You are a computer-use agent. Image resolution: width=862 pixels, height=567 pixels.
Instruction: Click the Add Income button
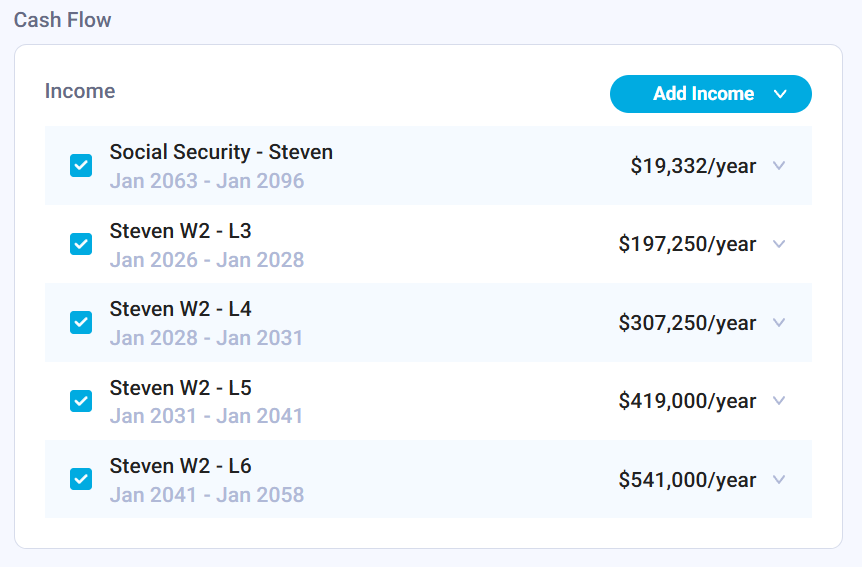(x=703, y=94)
